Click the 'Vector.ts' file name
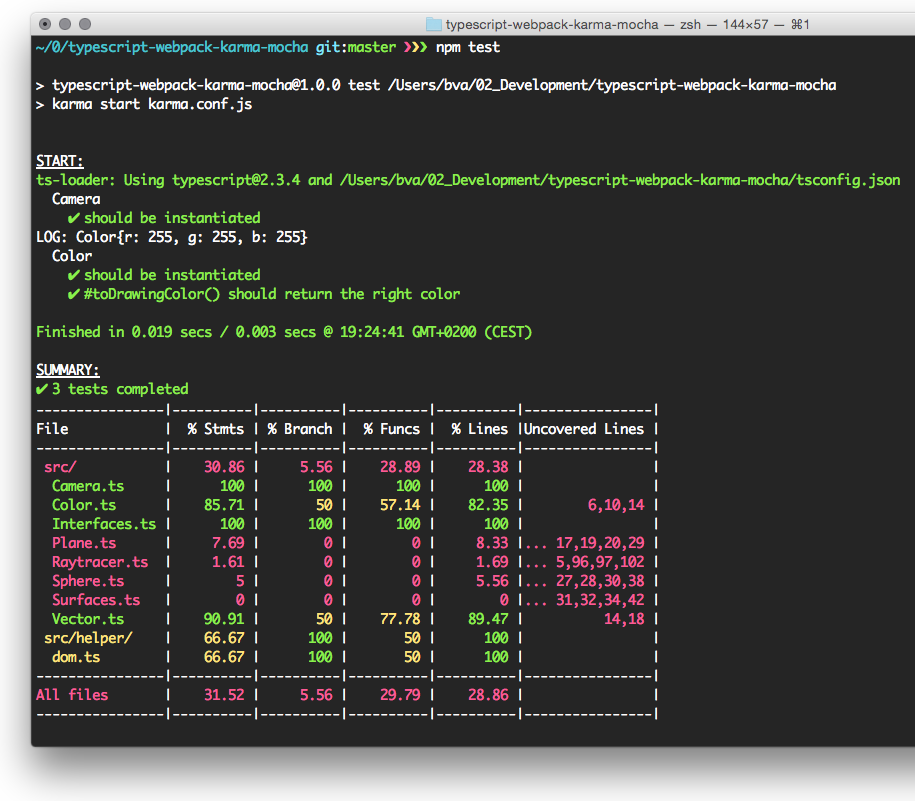 click(88, 619)
